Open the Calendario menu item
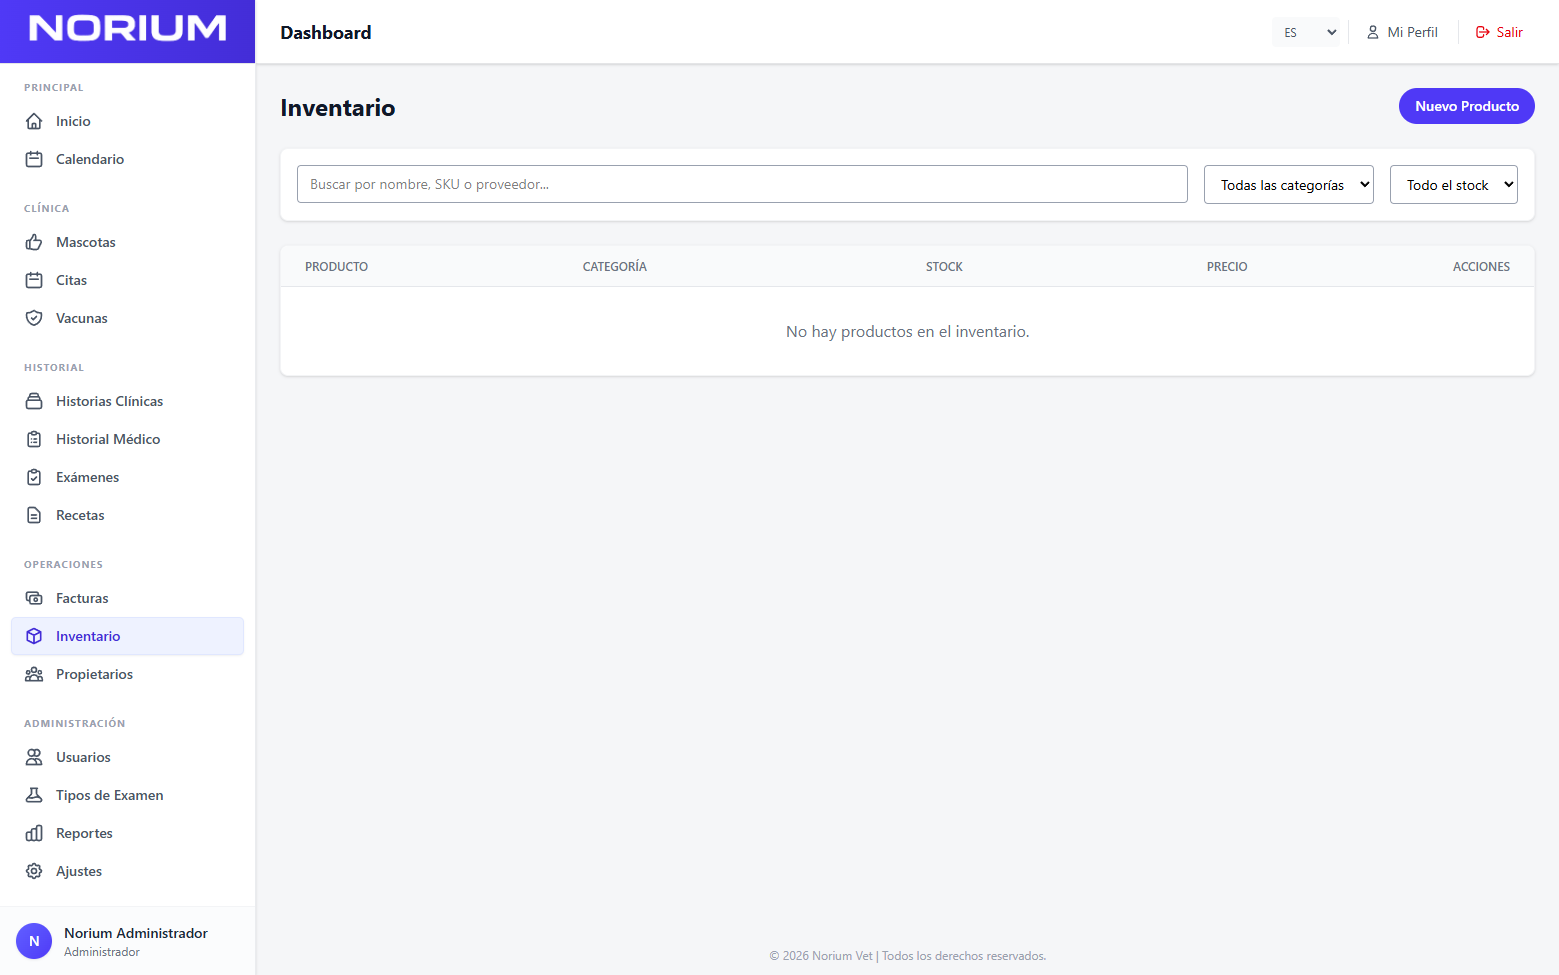1559x975 pixels. 90,159
